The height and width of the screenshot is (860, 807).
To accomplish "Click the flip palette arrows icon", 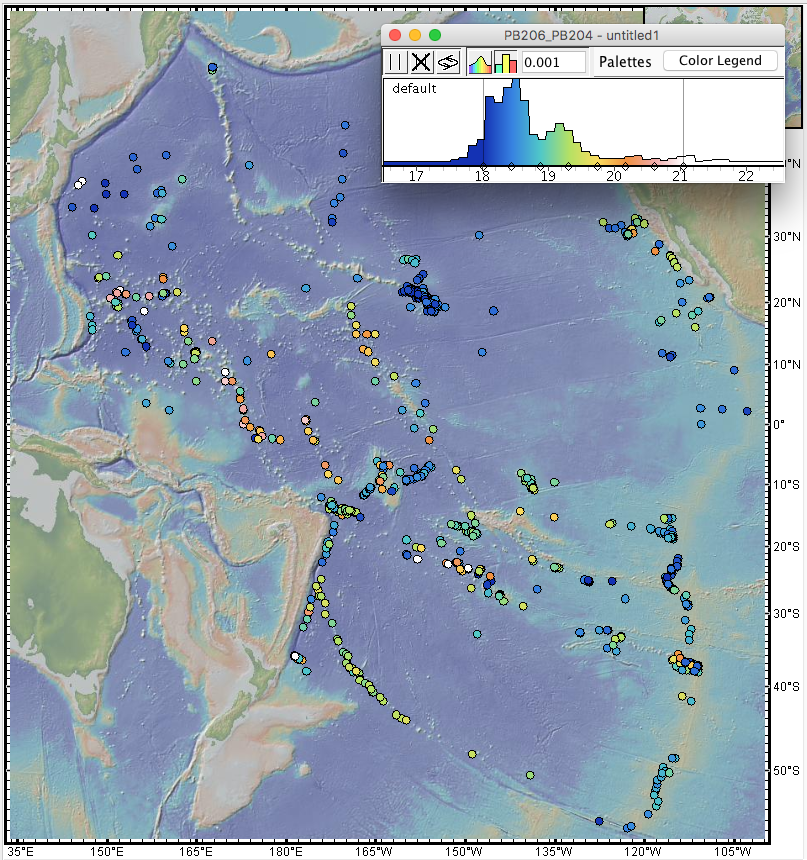I will click(448, 61).
